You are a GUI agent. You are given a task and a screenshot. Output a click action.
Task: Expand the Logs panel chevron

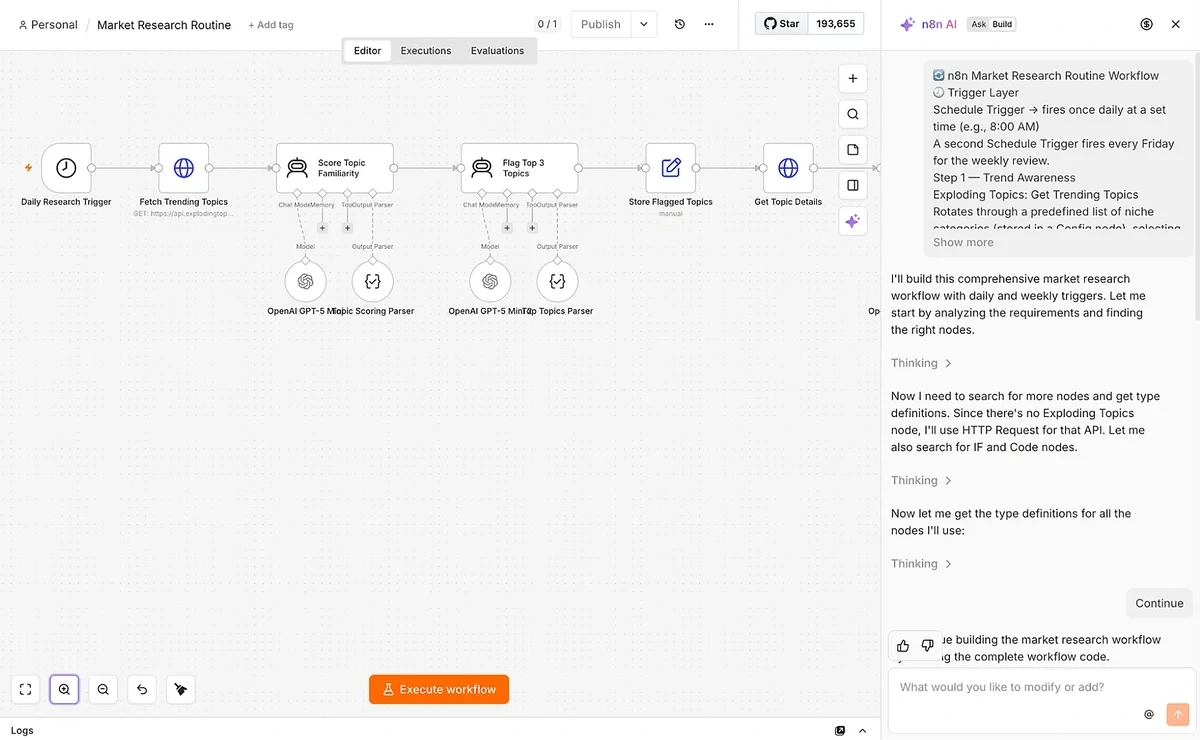[863, 731]
